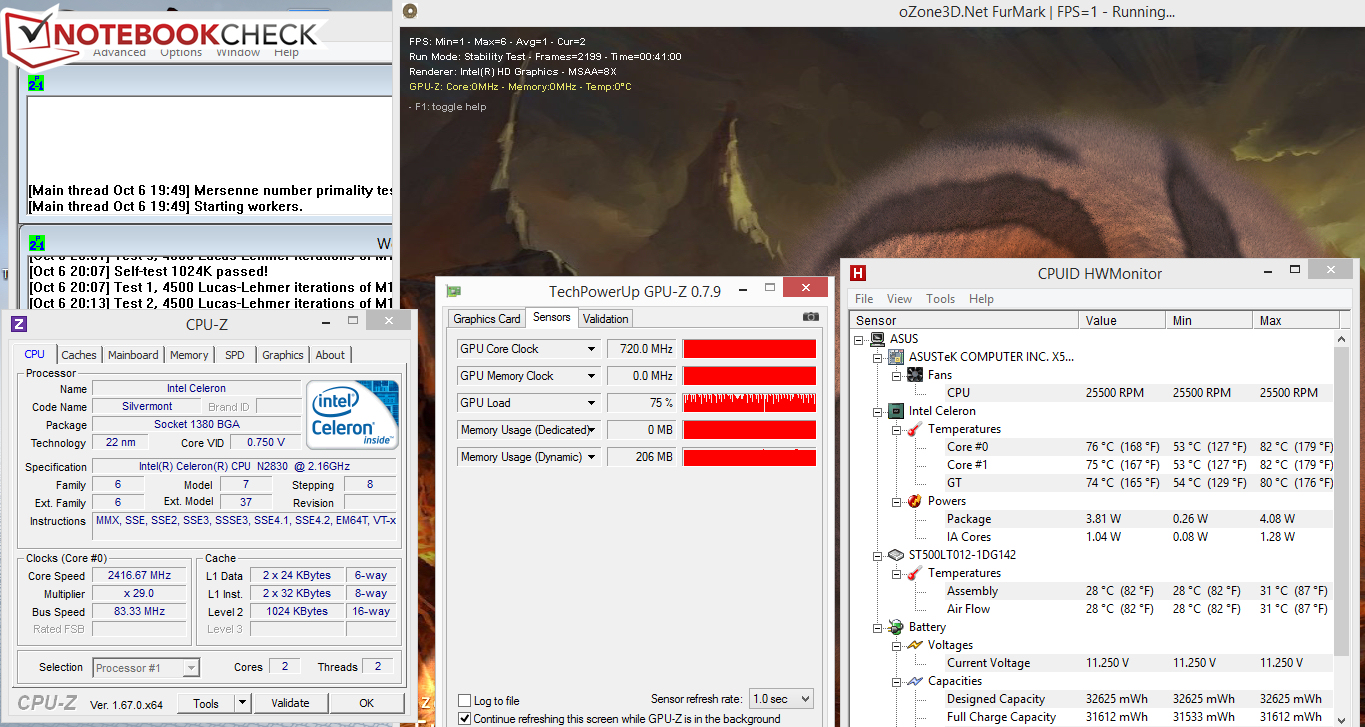
Task: Collapse the Intel Celeron tree node
Action: (879, 411)
